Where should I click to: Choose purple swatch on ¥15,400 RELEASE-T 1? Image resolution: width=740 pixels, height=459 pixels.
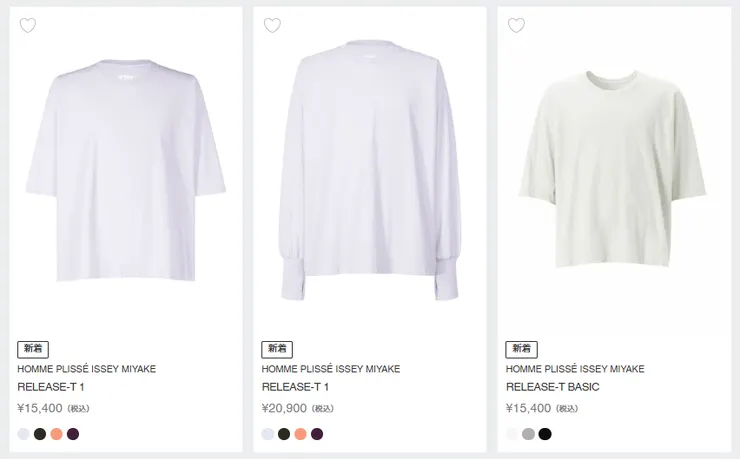point(73,434)
